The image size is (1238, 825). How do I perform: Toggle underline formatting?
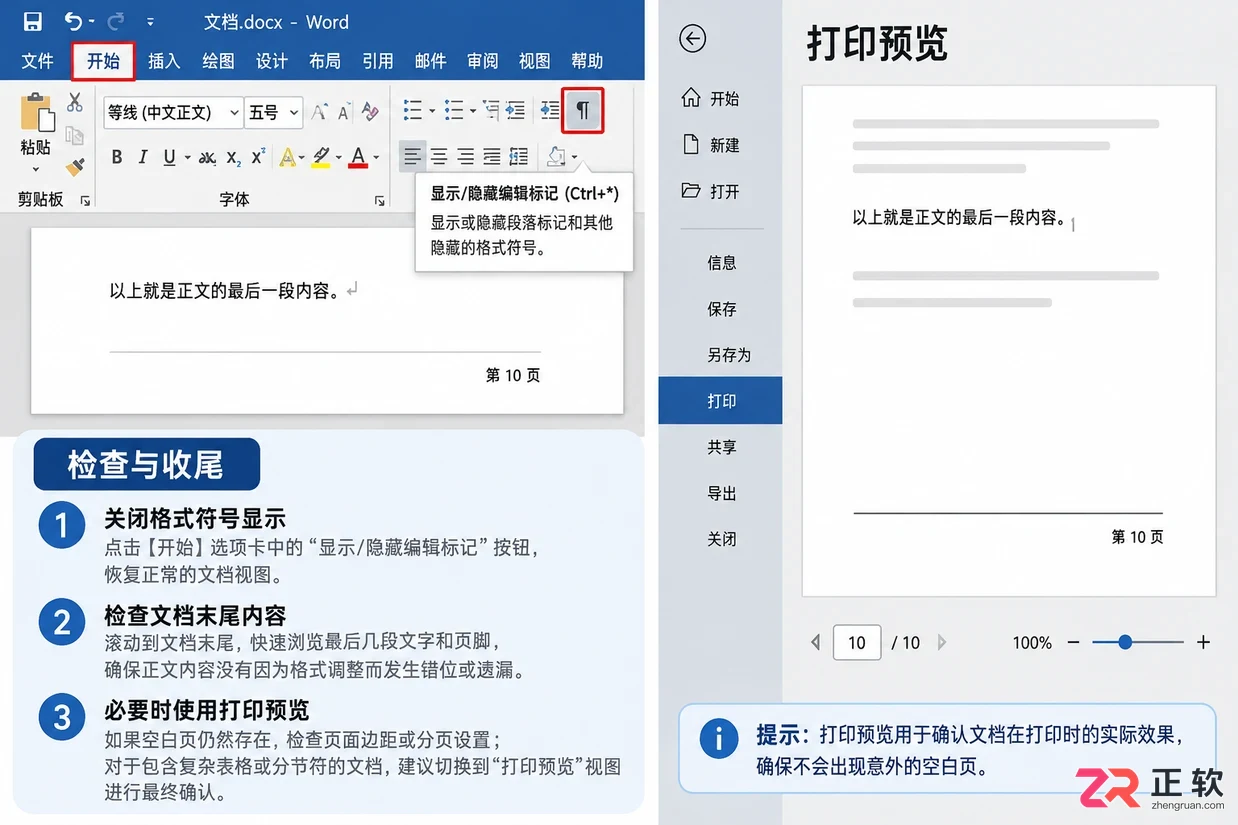(169, 157)
